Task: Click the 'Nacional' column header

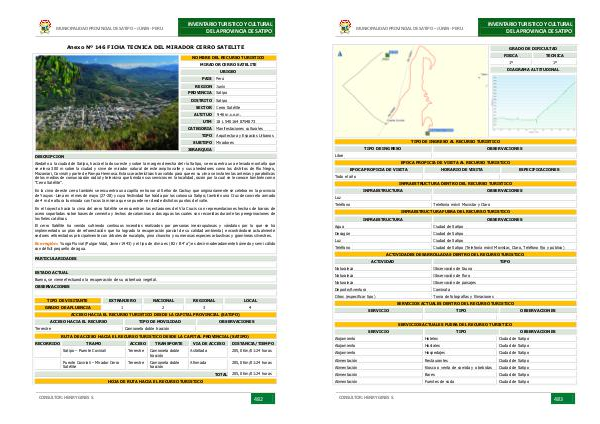Action: (163, 300)
